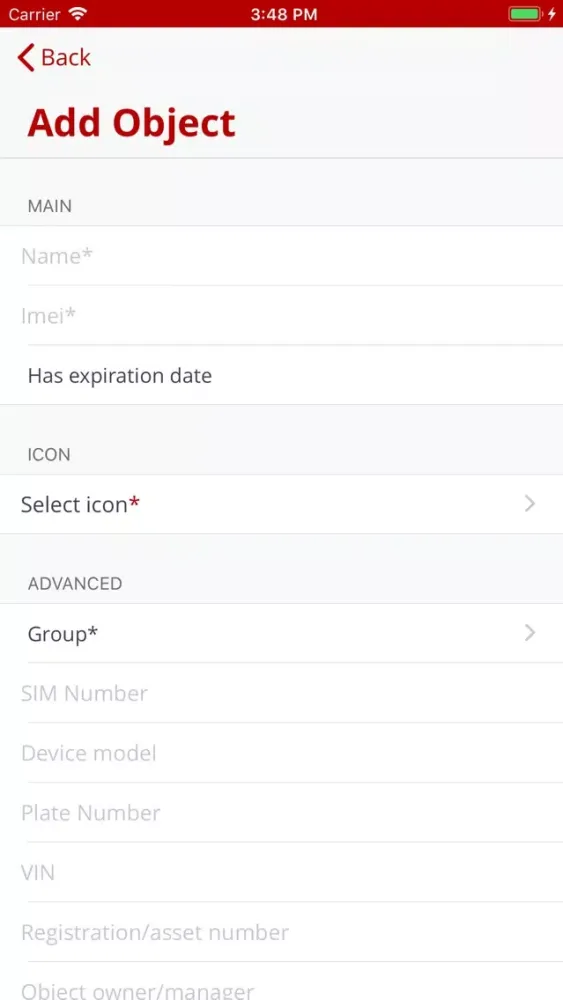The width and height of the screenshot is (563, 1000).
Task: Select the Object owner/manager field
Action: click(281, 982)
